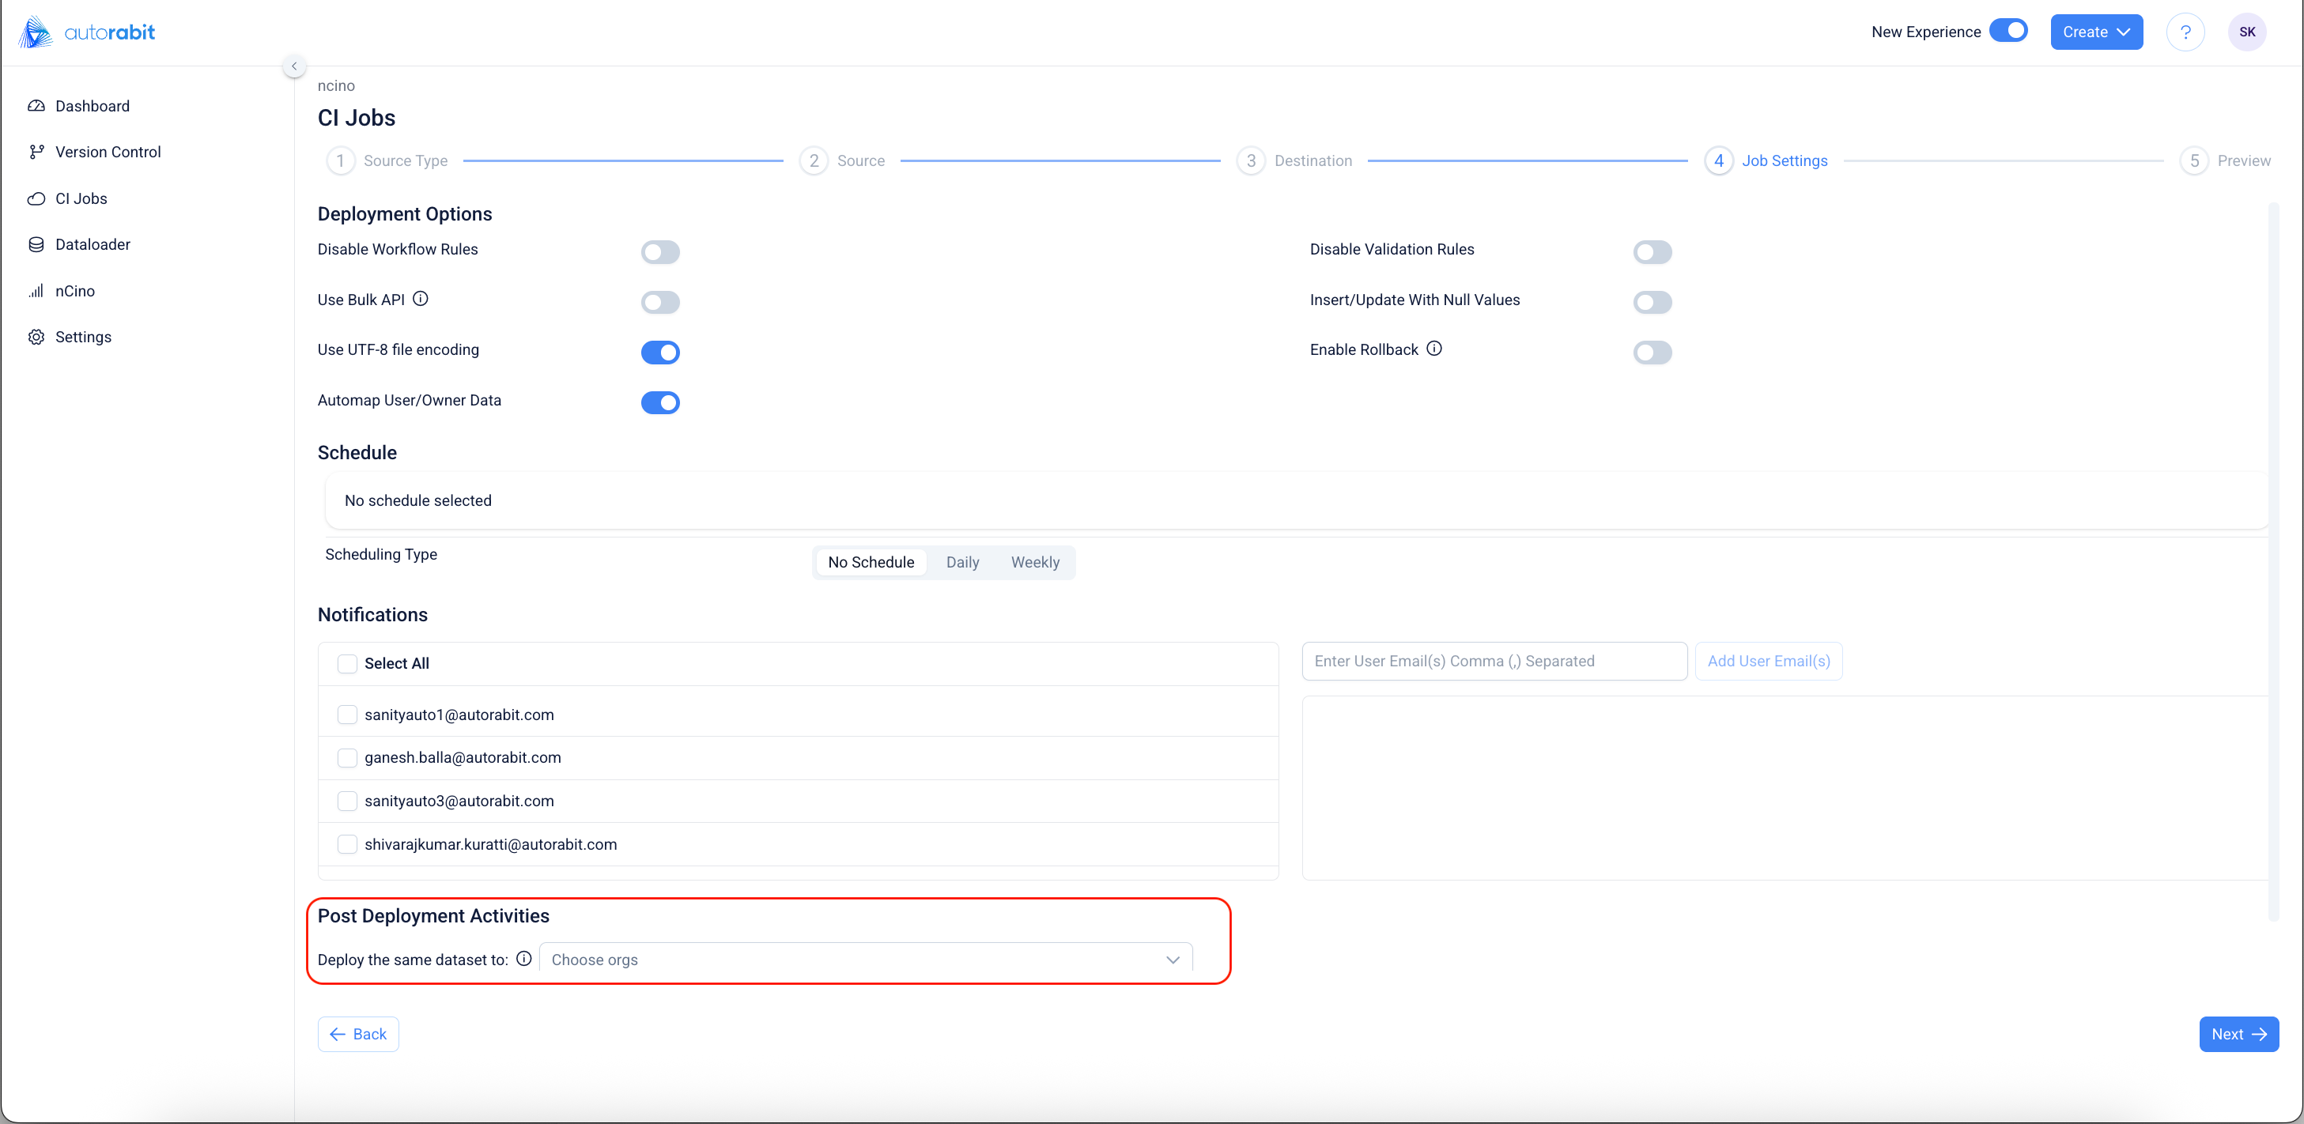The width and height of the screenshot is (2304, 1124).
Task: Click the Next button
Action: (x=2238, y=1034)
